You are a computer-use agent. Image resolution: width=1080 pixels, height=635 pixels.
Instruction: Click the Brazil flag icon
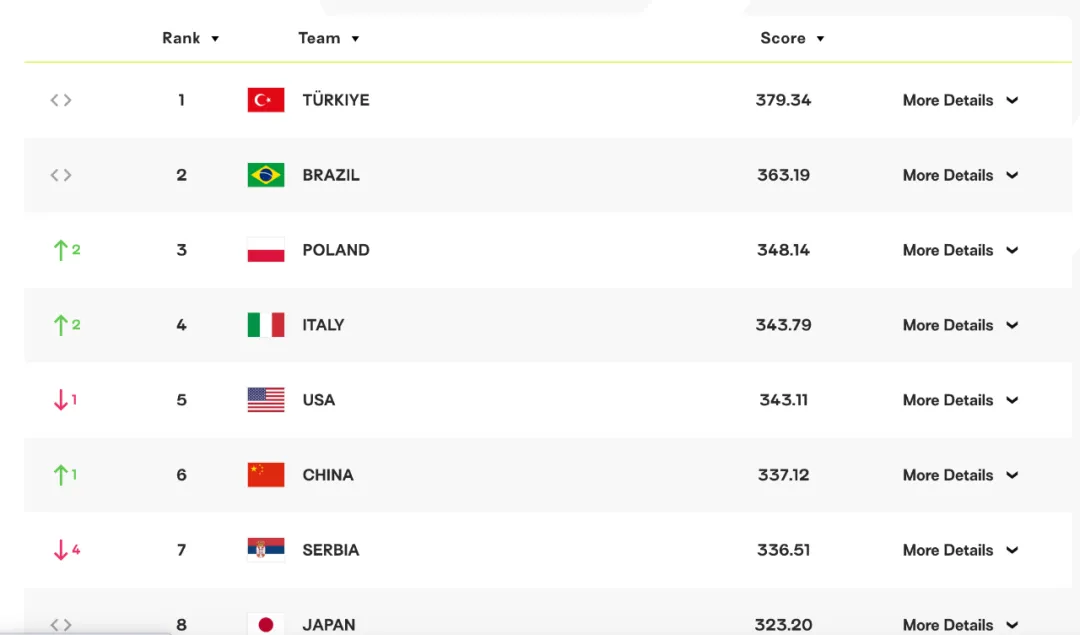[266, 175]
